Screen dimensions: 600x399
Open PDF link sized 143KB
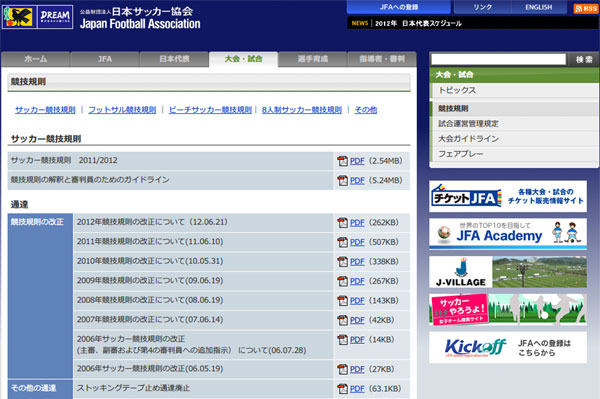pos(357,300)
